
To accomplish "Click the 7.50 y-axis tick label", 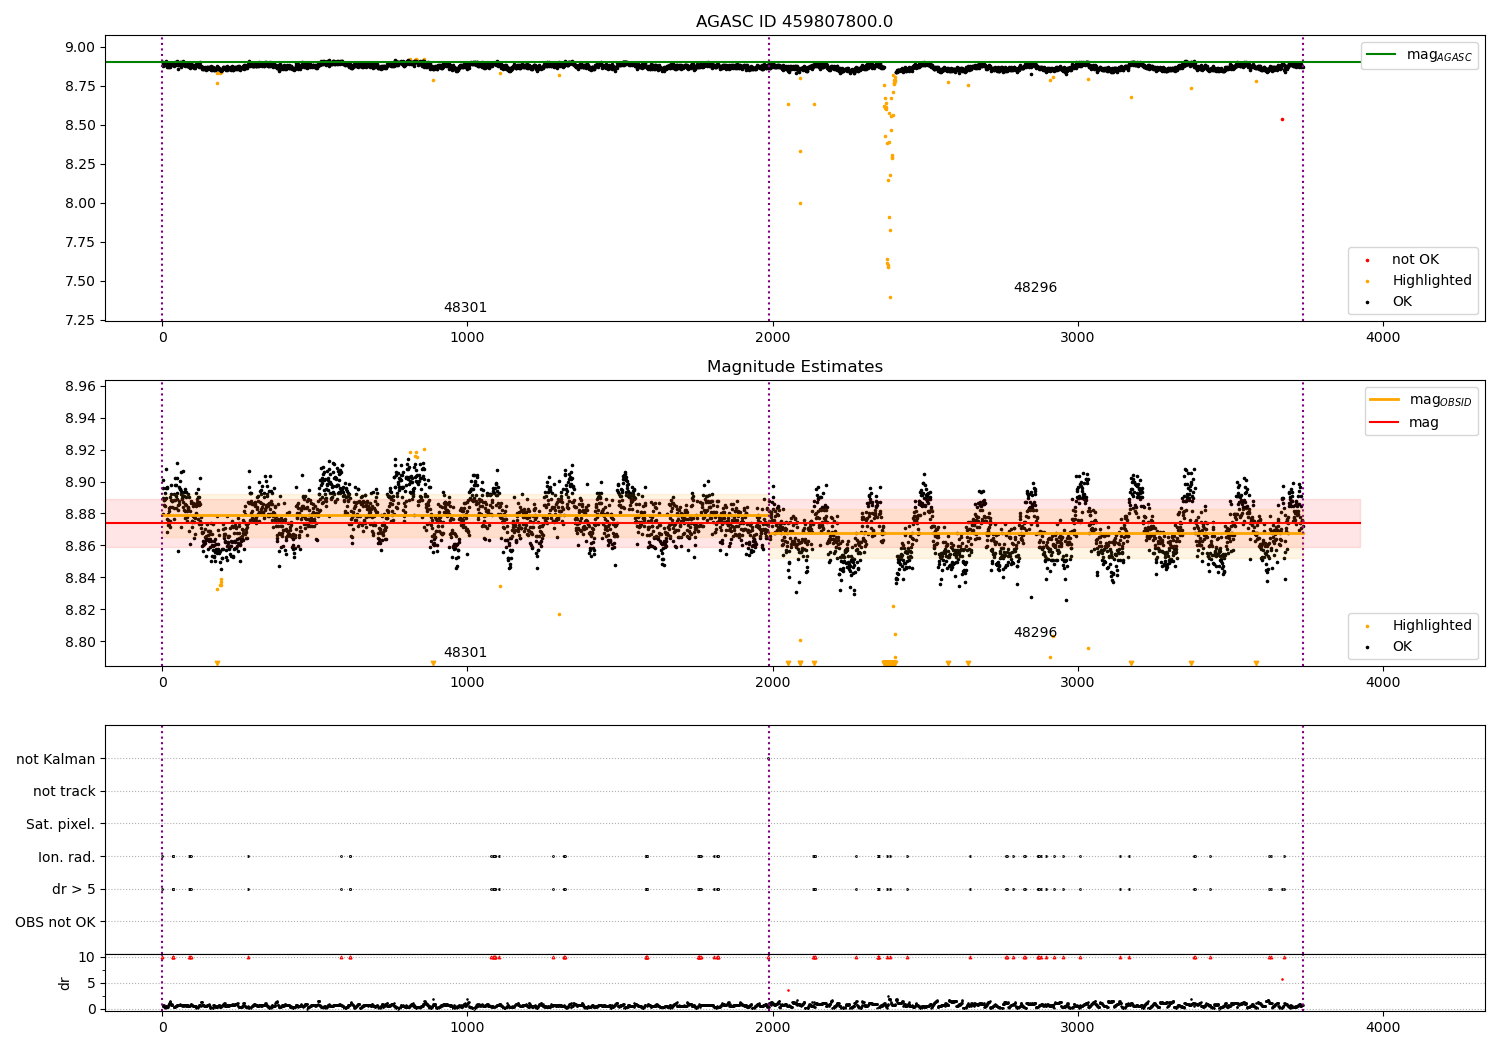I will [x=80, y=281].
